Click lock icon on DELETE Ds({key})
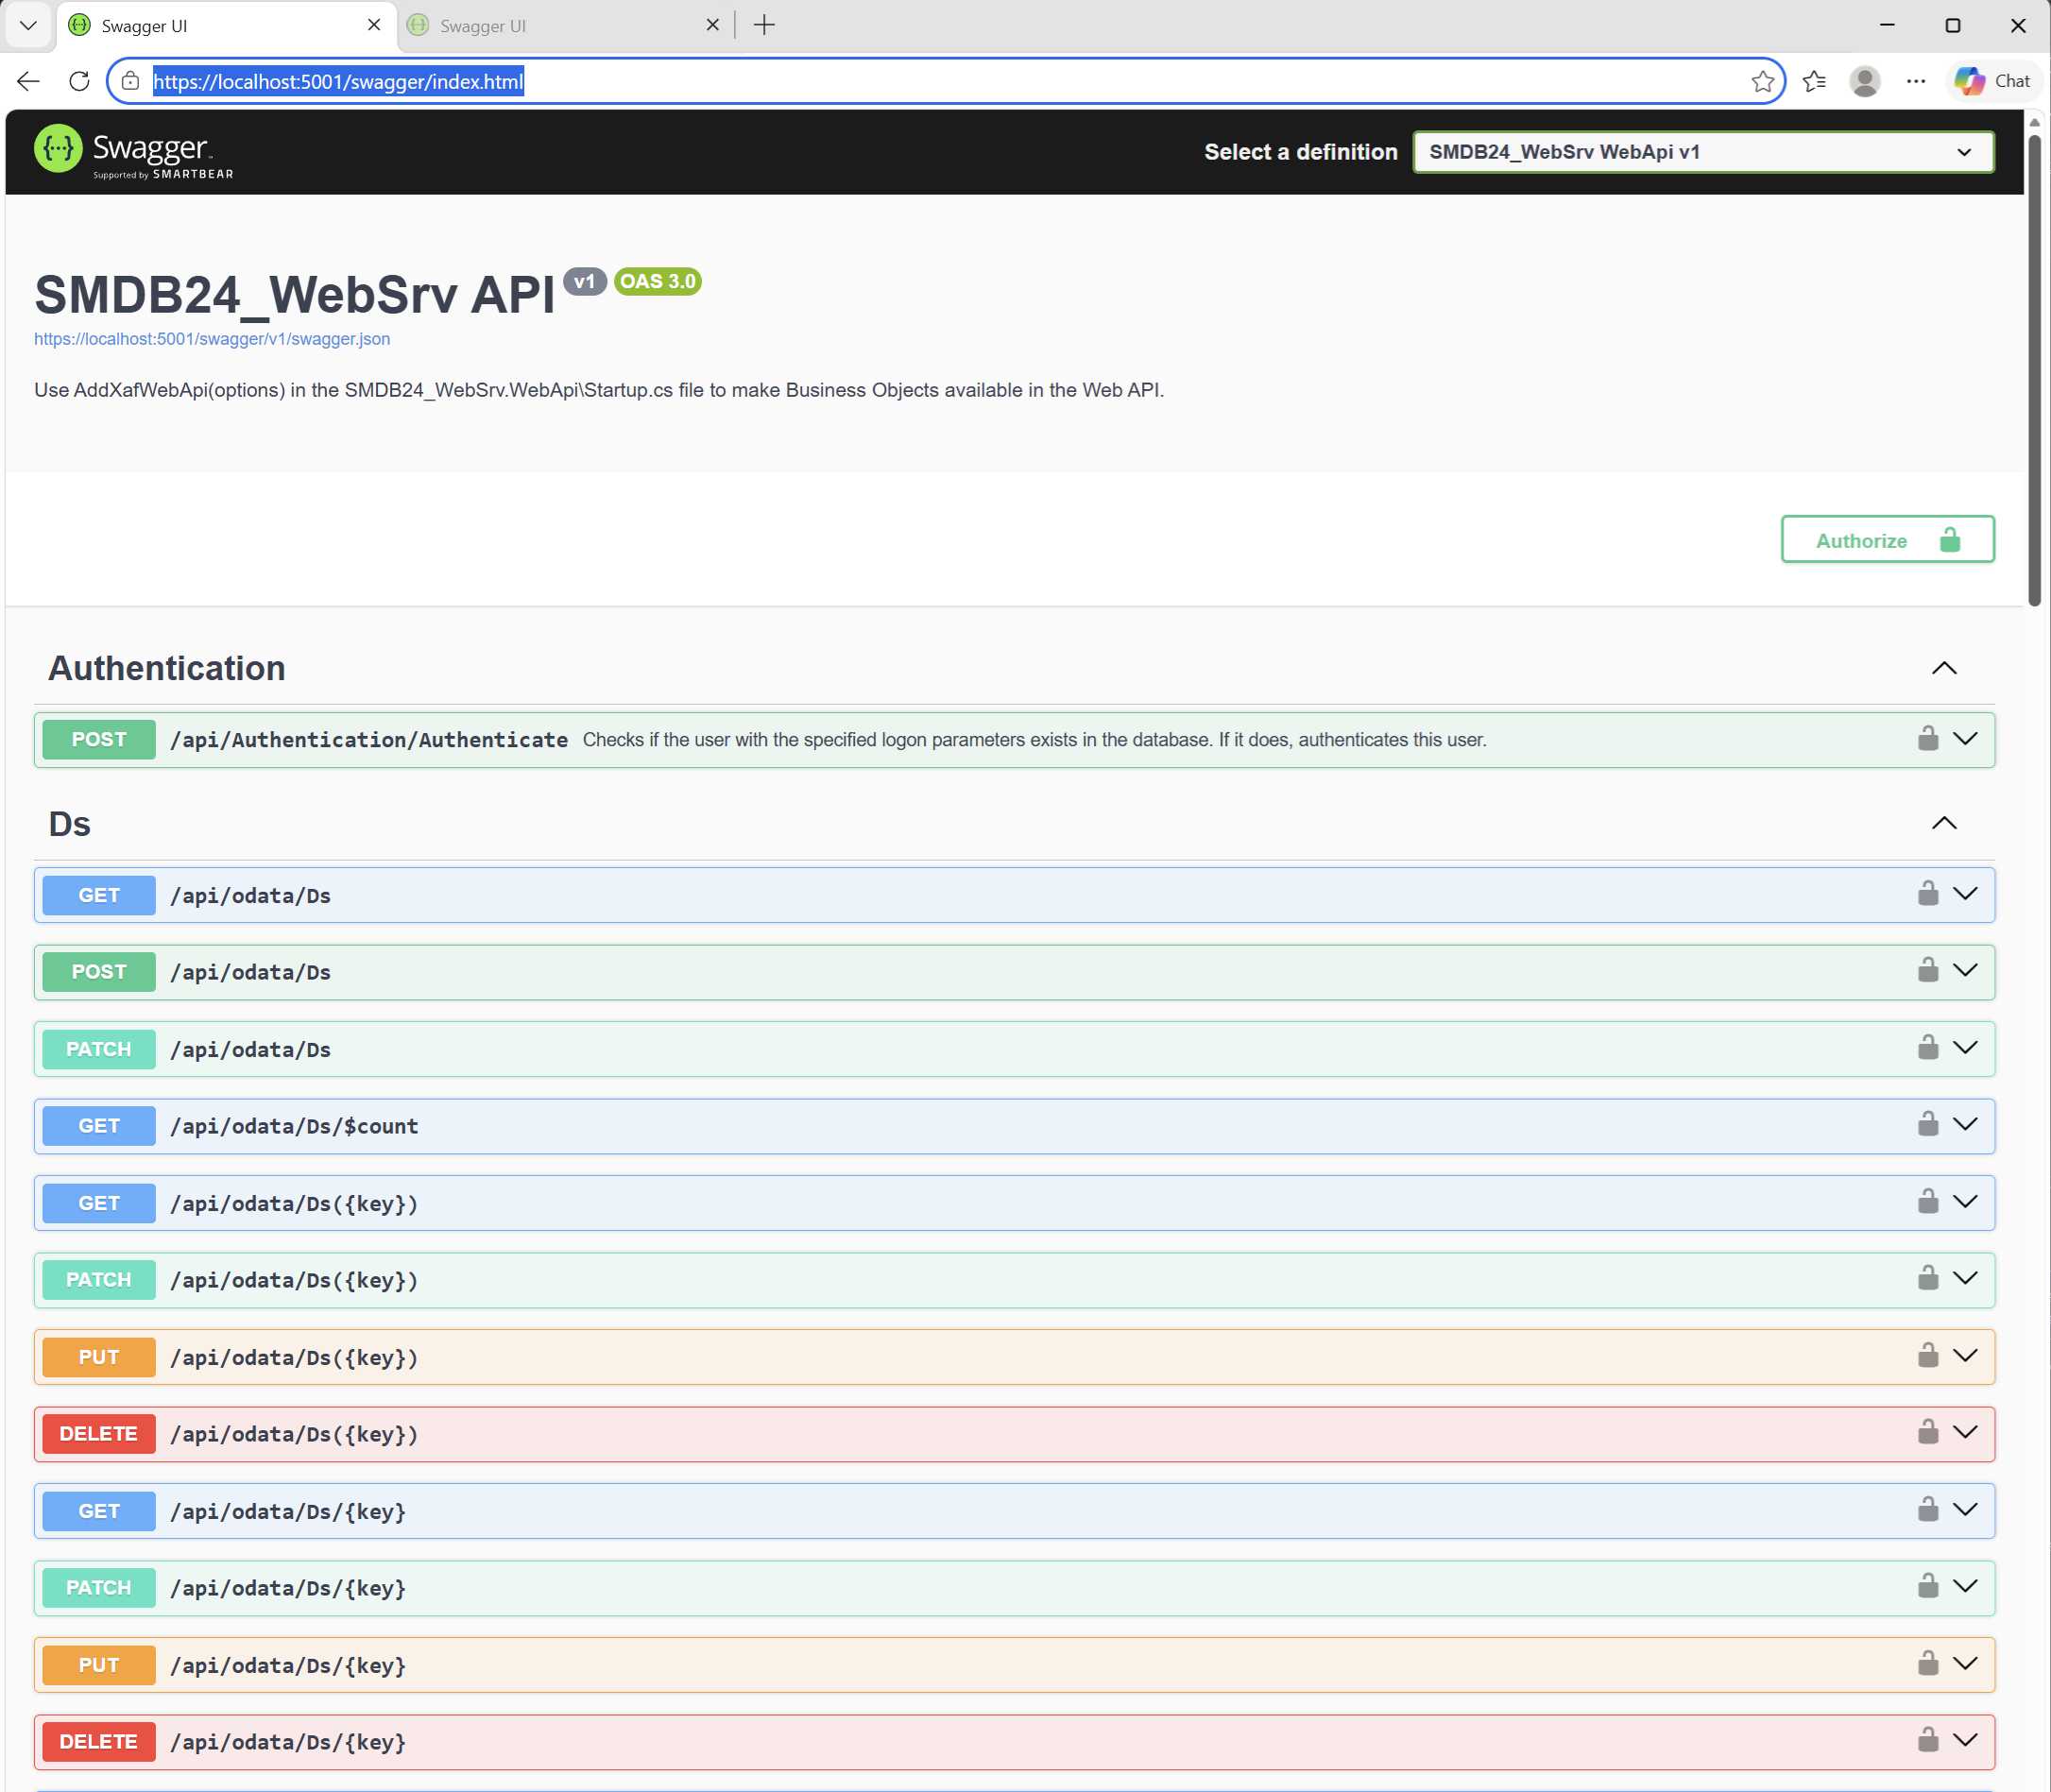Screen dimensions: 2051x1792 [x=1928, y=1432]
